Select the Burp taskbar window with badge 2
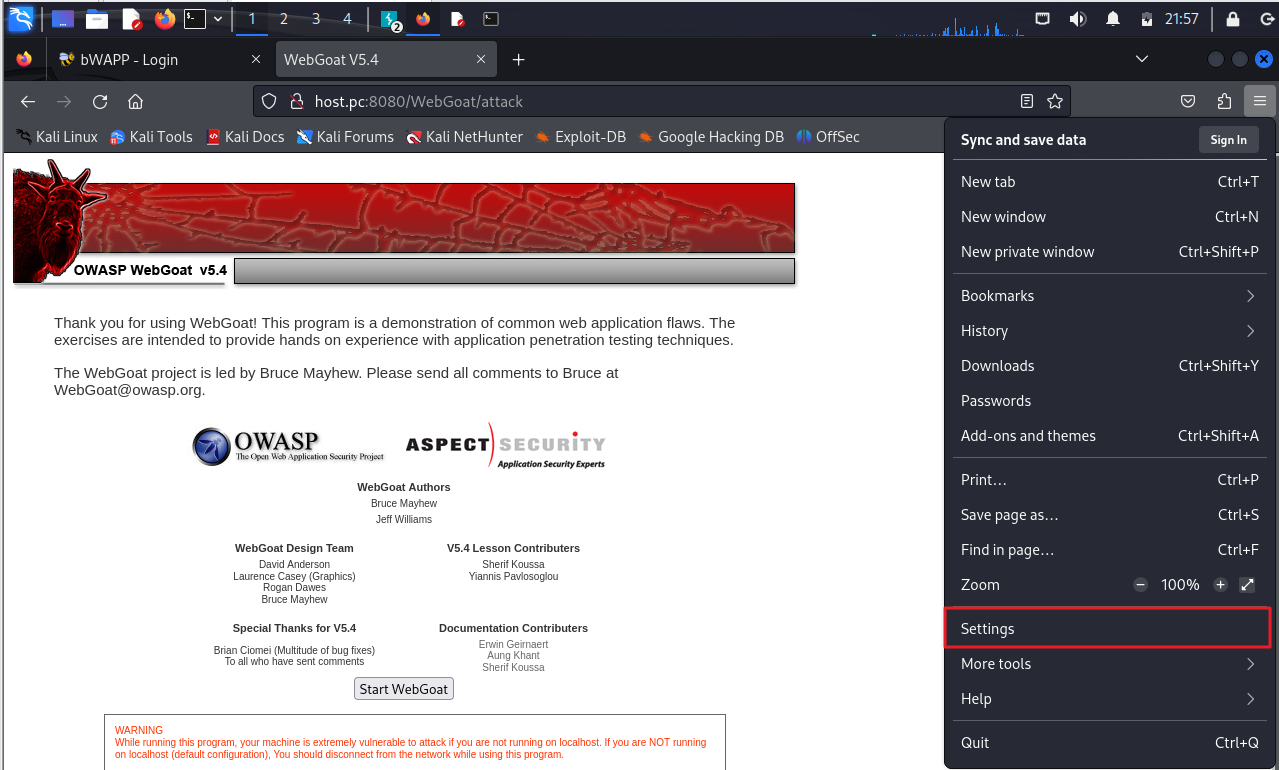 coord(391,18)
